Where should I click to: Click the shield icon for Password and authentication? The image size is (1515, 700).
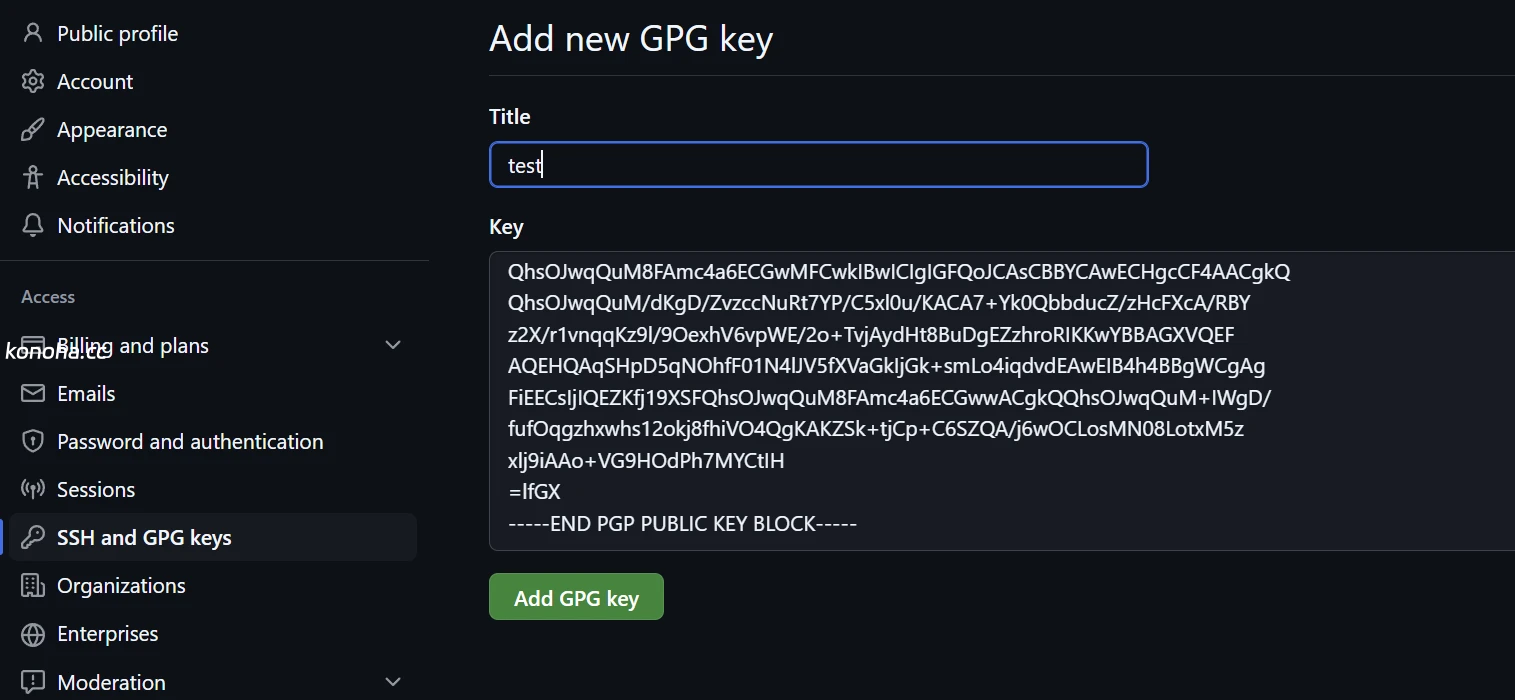pos(33,441)
